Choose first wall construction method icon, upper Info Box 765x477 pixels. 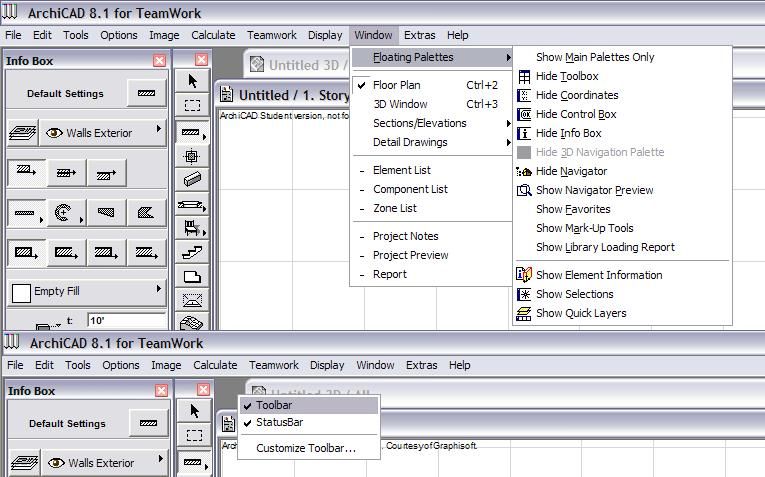pyautogui.click(x=26, y=172)
